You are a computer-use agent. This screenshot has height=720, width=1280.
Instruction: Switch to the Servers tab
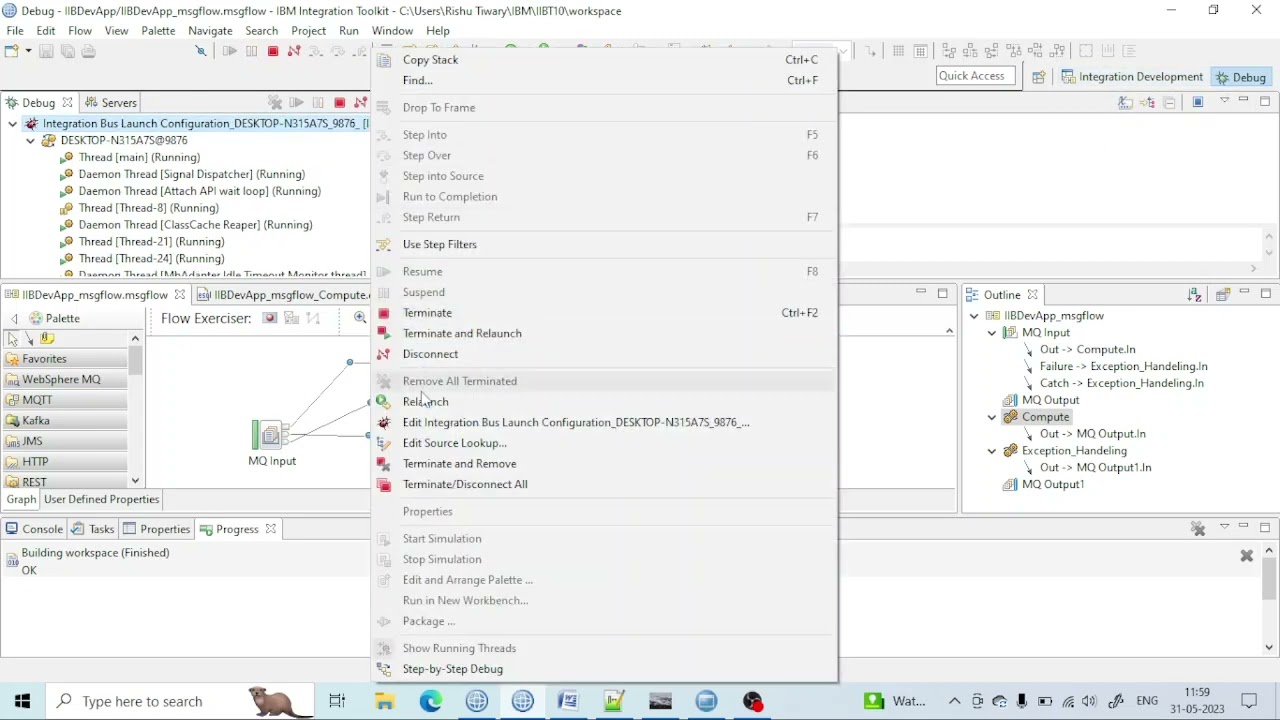tap(110, 103)
